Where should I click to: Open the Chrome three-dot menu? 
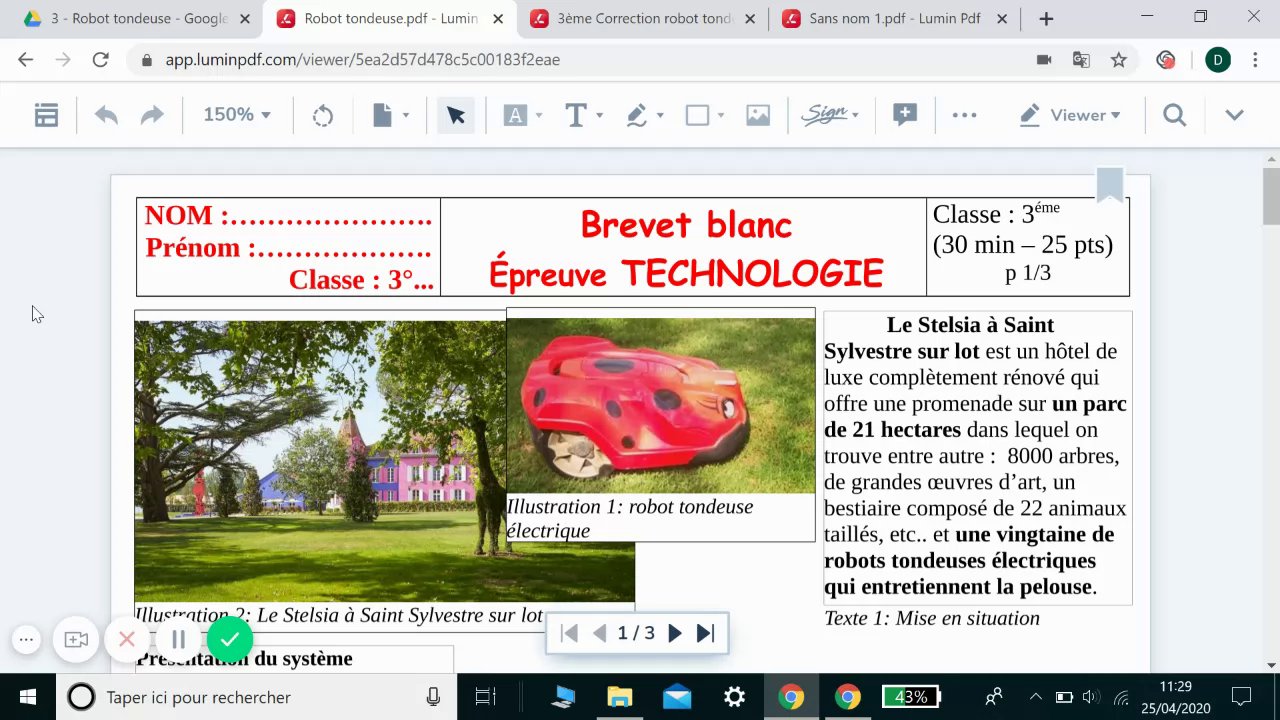pyautogui.click(x=1256, y=60)
